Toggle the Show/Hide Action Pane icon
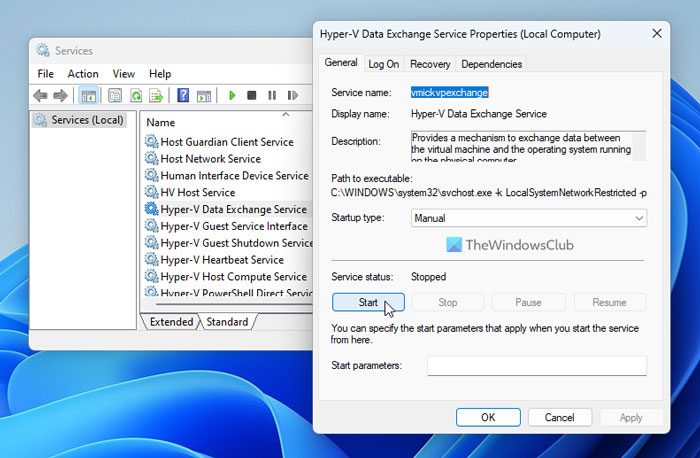 [204, 96]
